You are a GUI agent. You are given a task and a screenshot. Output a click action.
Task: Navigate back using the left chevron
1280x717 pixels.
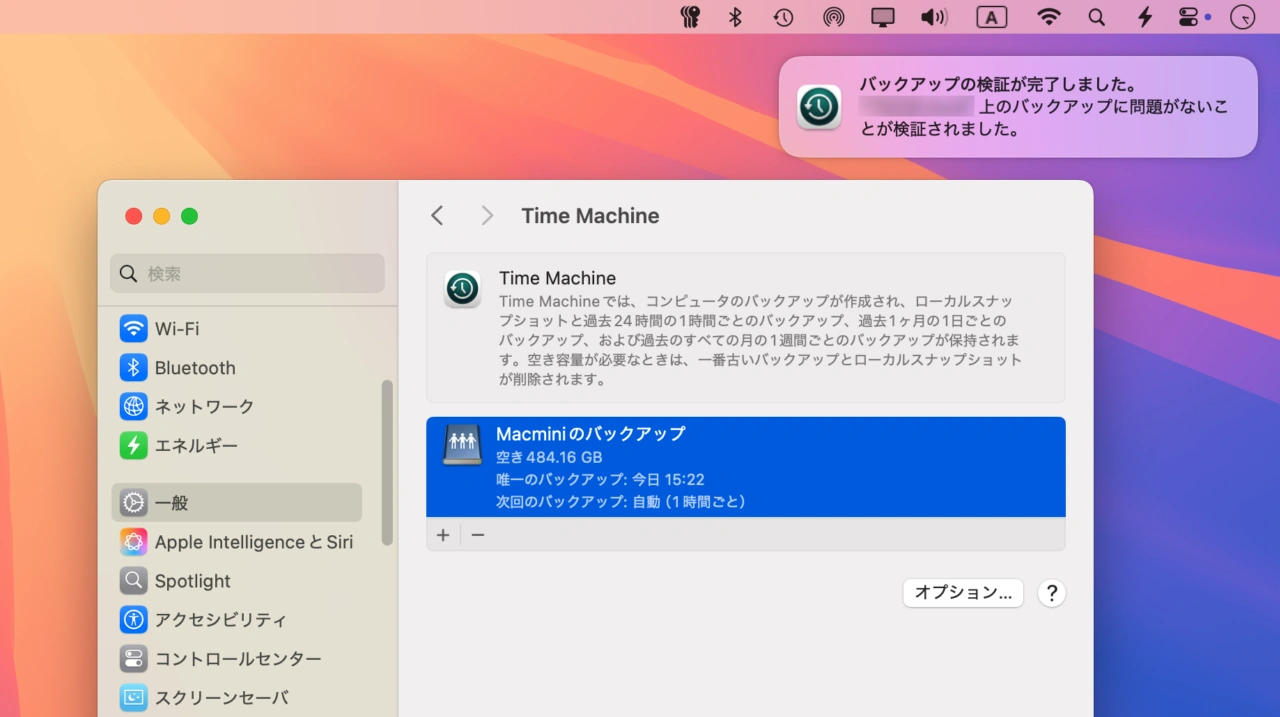(437, 214)
